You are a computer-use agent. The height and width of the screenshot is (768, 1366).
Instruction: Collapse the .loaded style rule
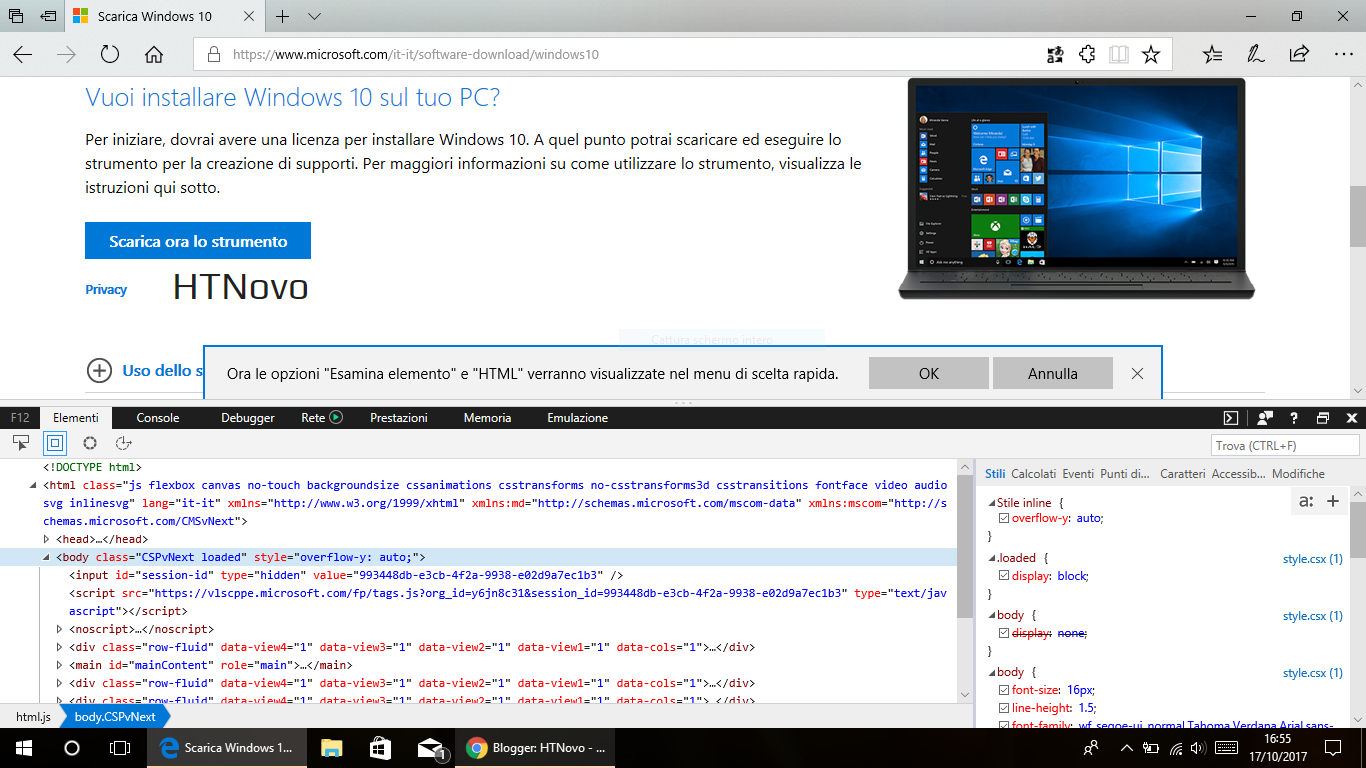[x=992, y=558]
